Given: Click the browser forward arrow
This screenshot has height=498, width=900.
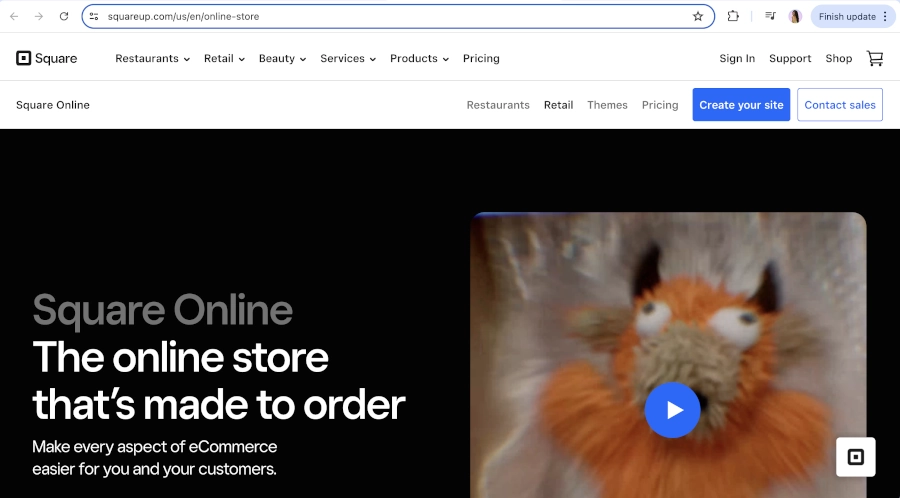Looking at the screenshot, I should coord(38,16).
